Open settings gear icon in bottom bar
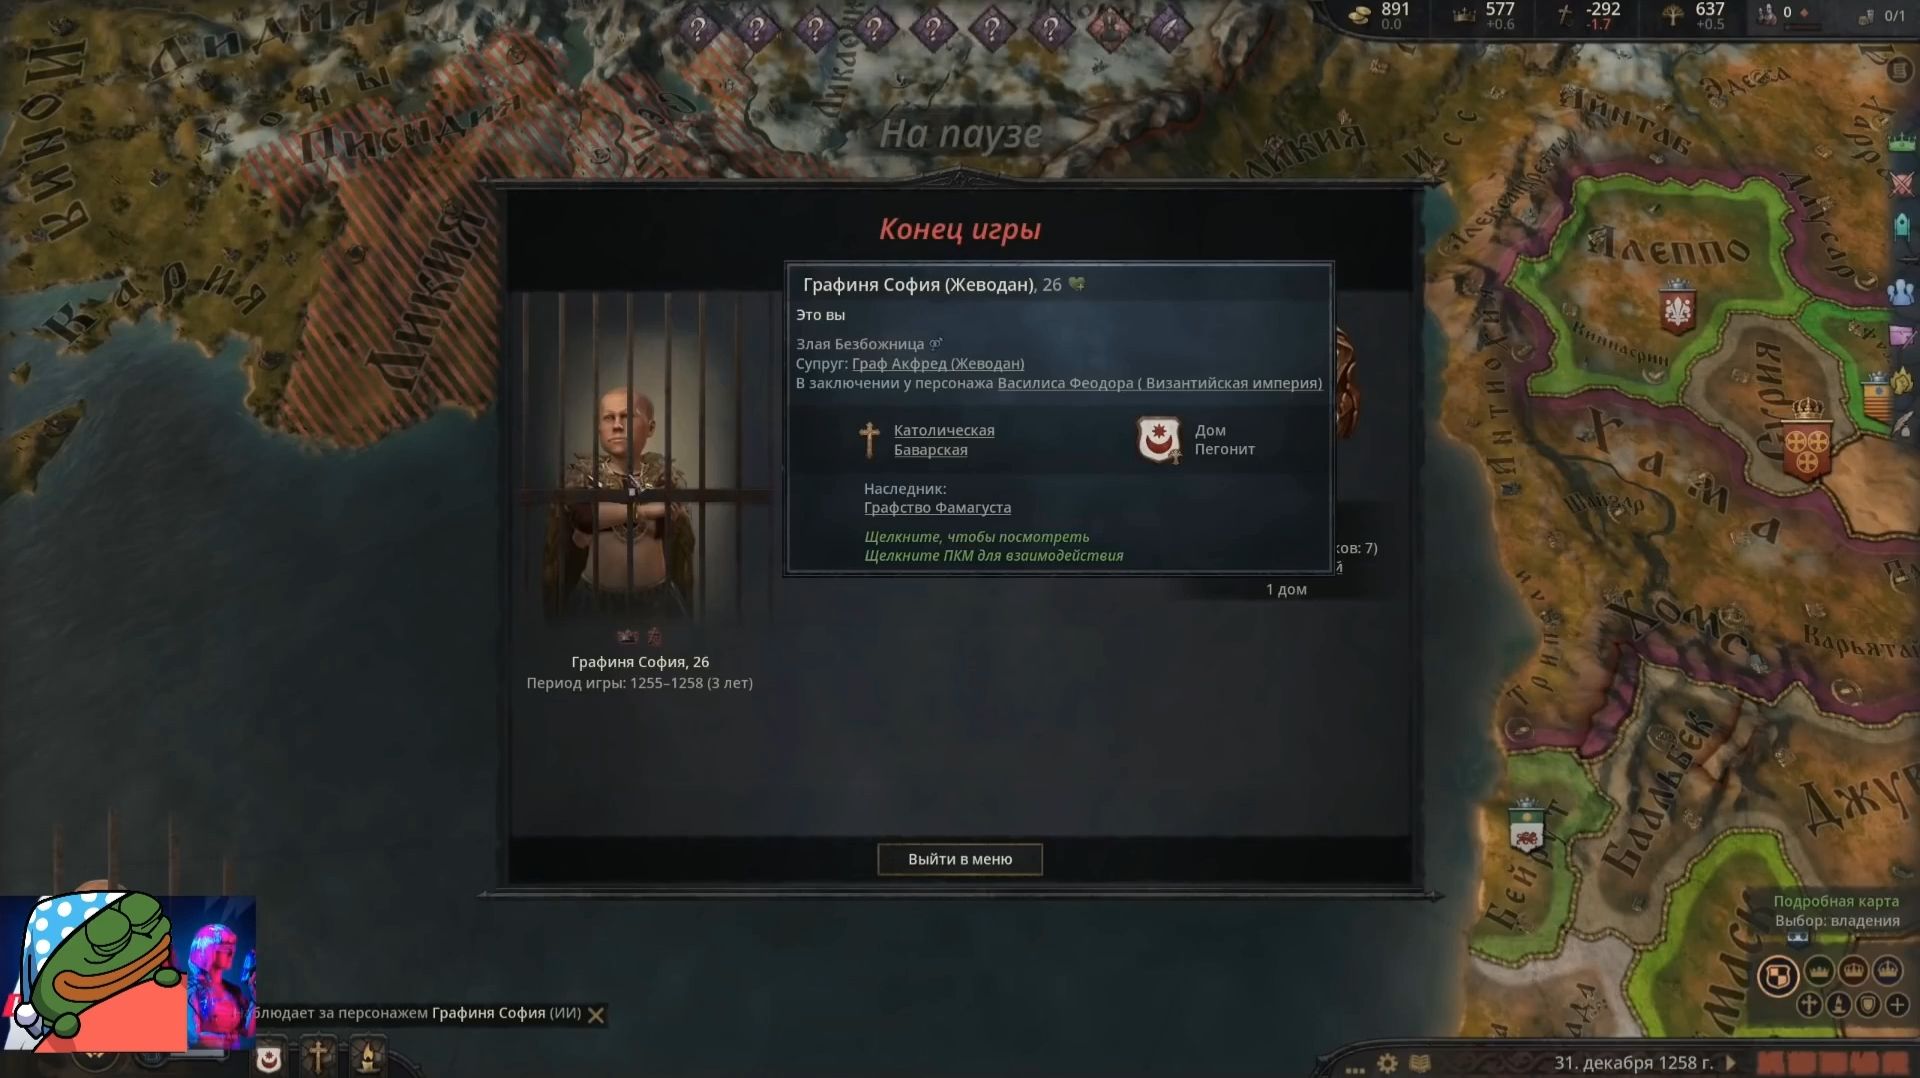Viewport: 1920px width, 1078px height. 1387,1063
